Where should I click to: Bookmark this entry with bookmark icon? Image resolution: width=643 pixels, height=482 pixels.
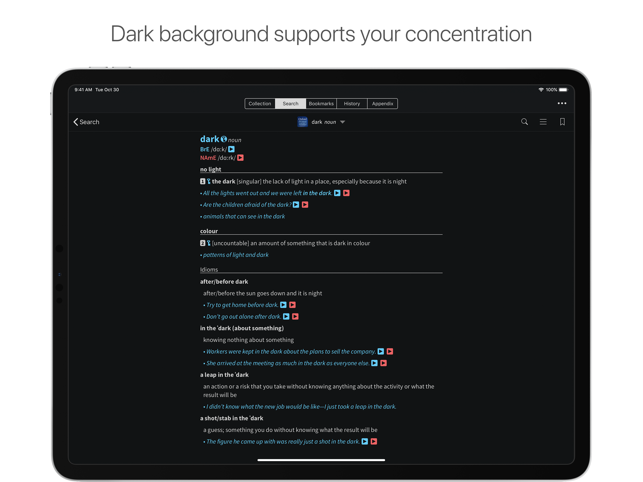562,122
